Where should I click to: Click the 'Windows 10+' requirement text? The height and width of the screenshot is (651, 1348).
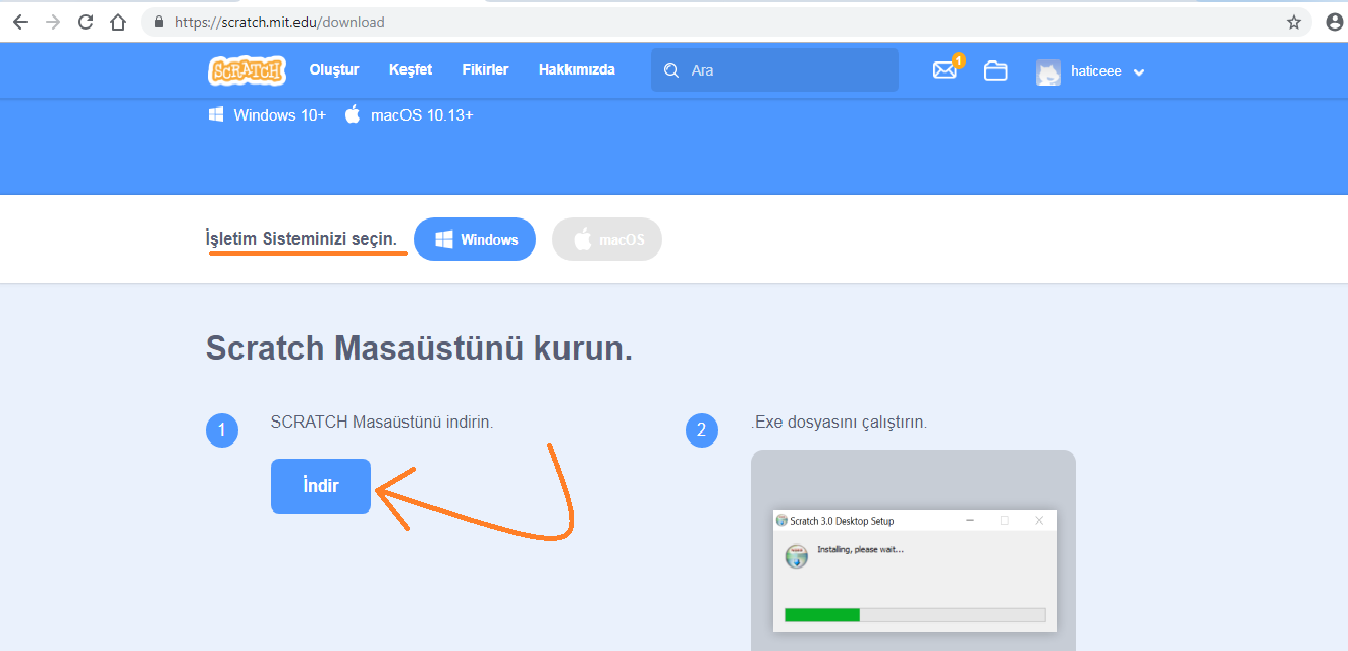point(280,115)
